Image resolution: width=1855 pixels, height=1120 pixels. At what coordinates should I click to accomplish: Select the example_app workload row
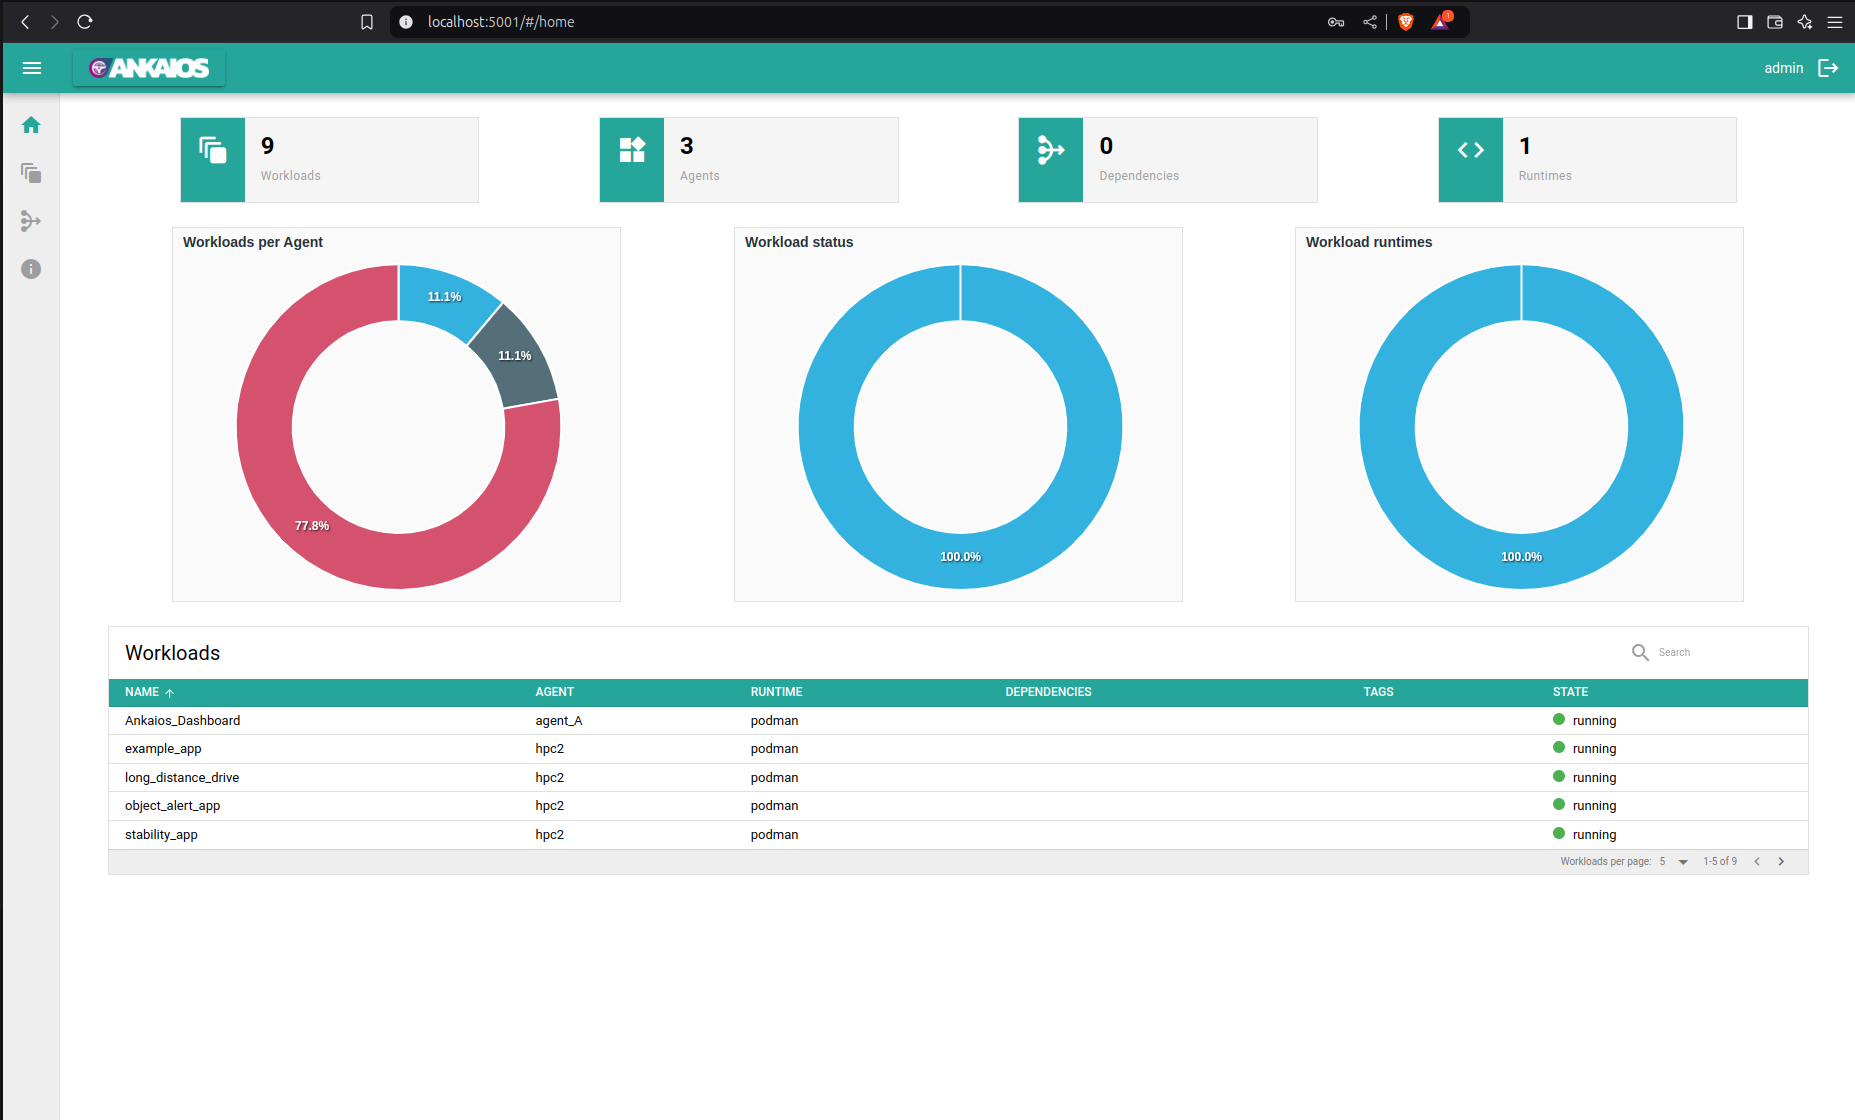tap(958, 749)
